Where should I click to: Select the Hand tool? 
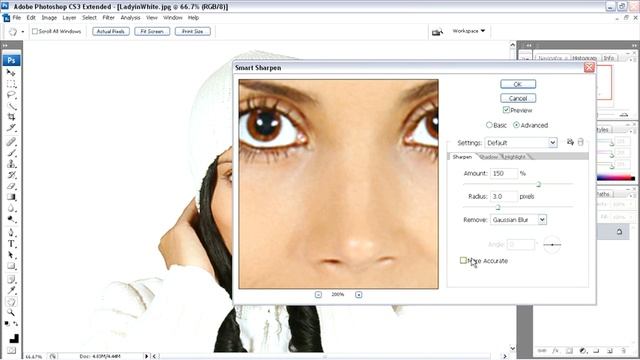[11, 302]
